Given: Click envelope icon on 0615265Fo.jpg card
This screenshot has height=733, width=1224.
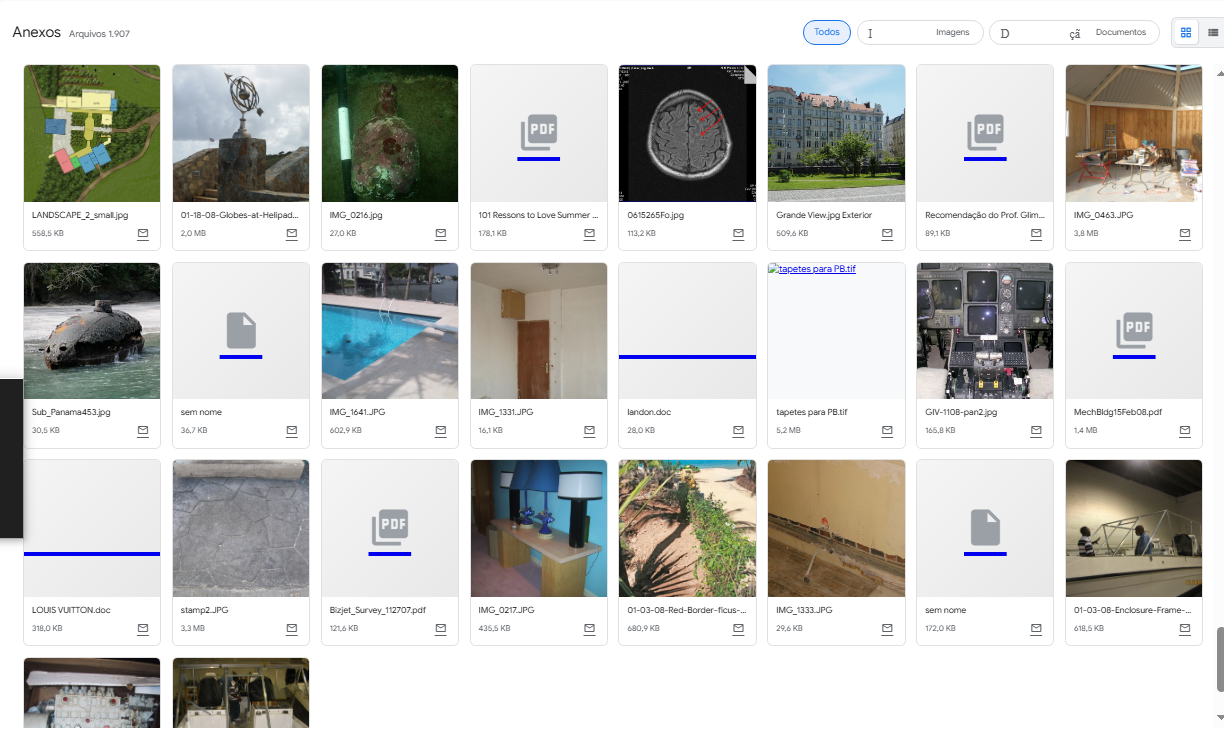Looking at the screenshot, I should point(738,234).
